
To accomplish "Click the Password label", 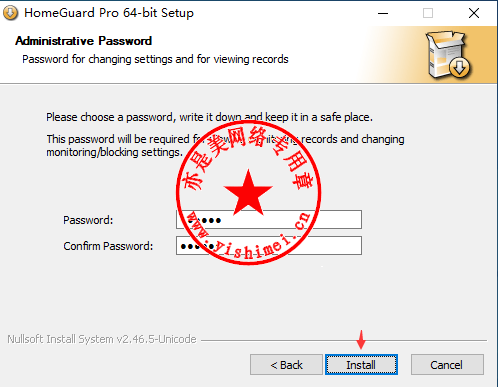I will click(88, 220).
